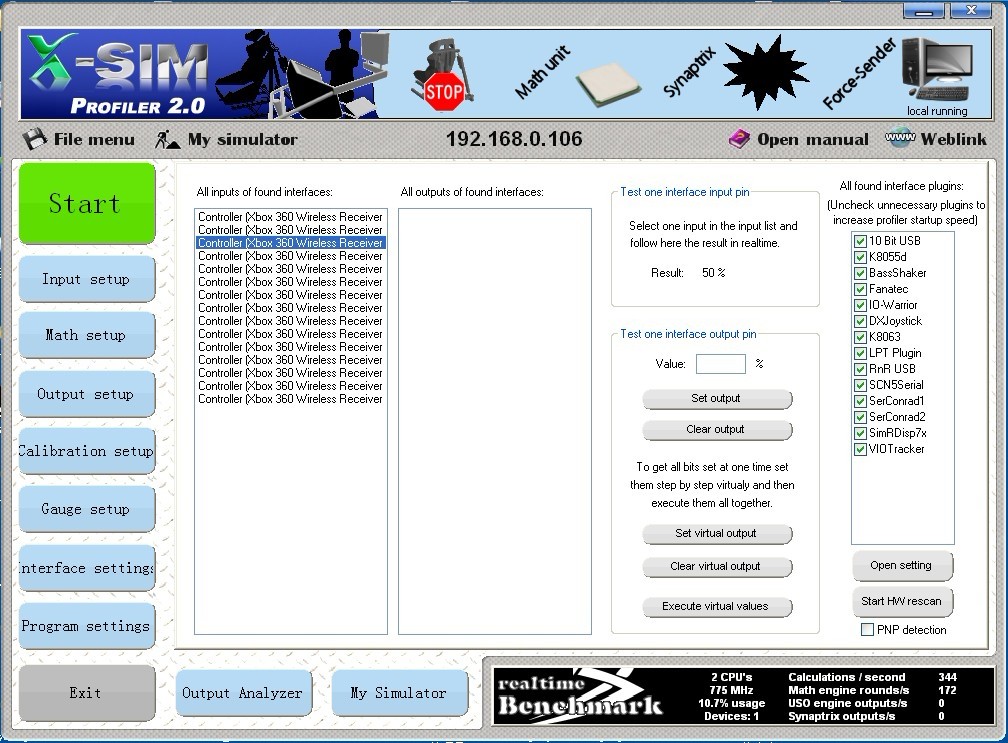Go to Gauge setup
This screenshot has width=1008, height=743.
pyautogui.click(x=87, y=509)
